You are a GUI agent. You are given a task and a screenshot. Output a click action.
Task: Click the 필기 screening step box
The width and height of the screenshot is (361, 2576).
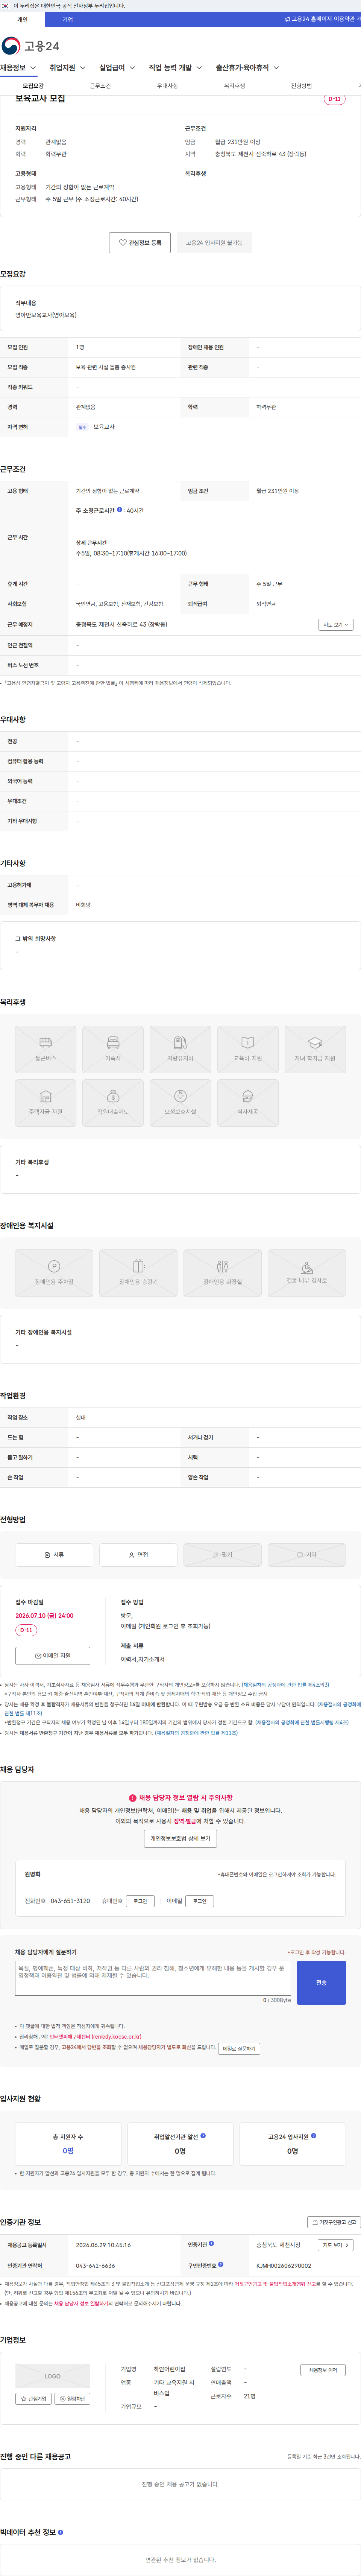pyautogui.click(x=222, y=1555)
